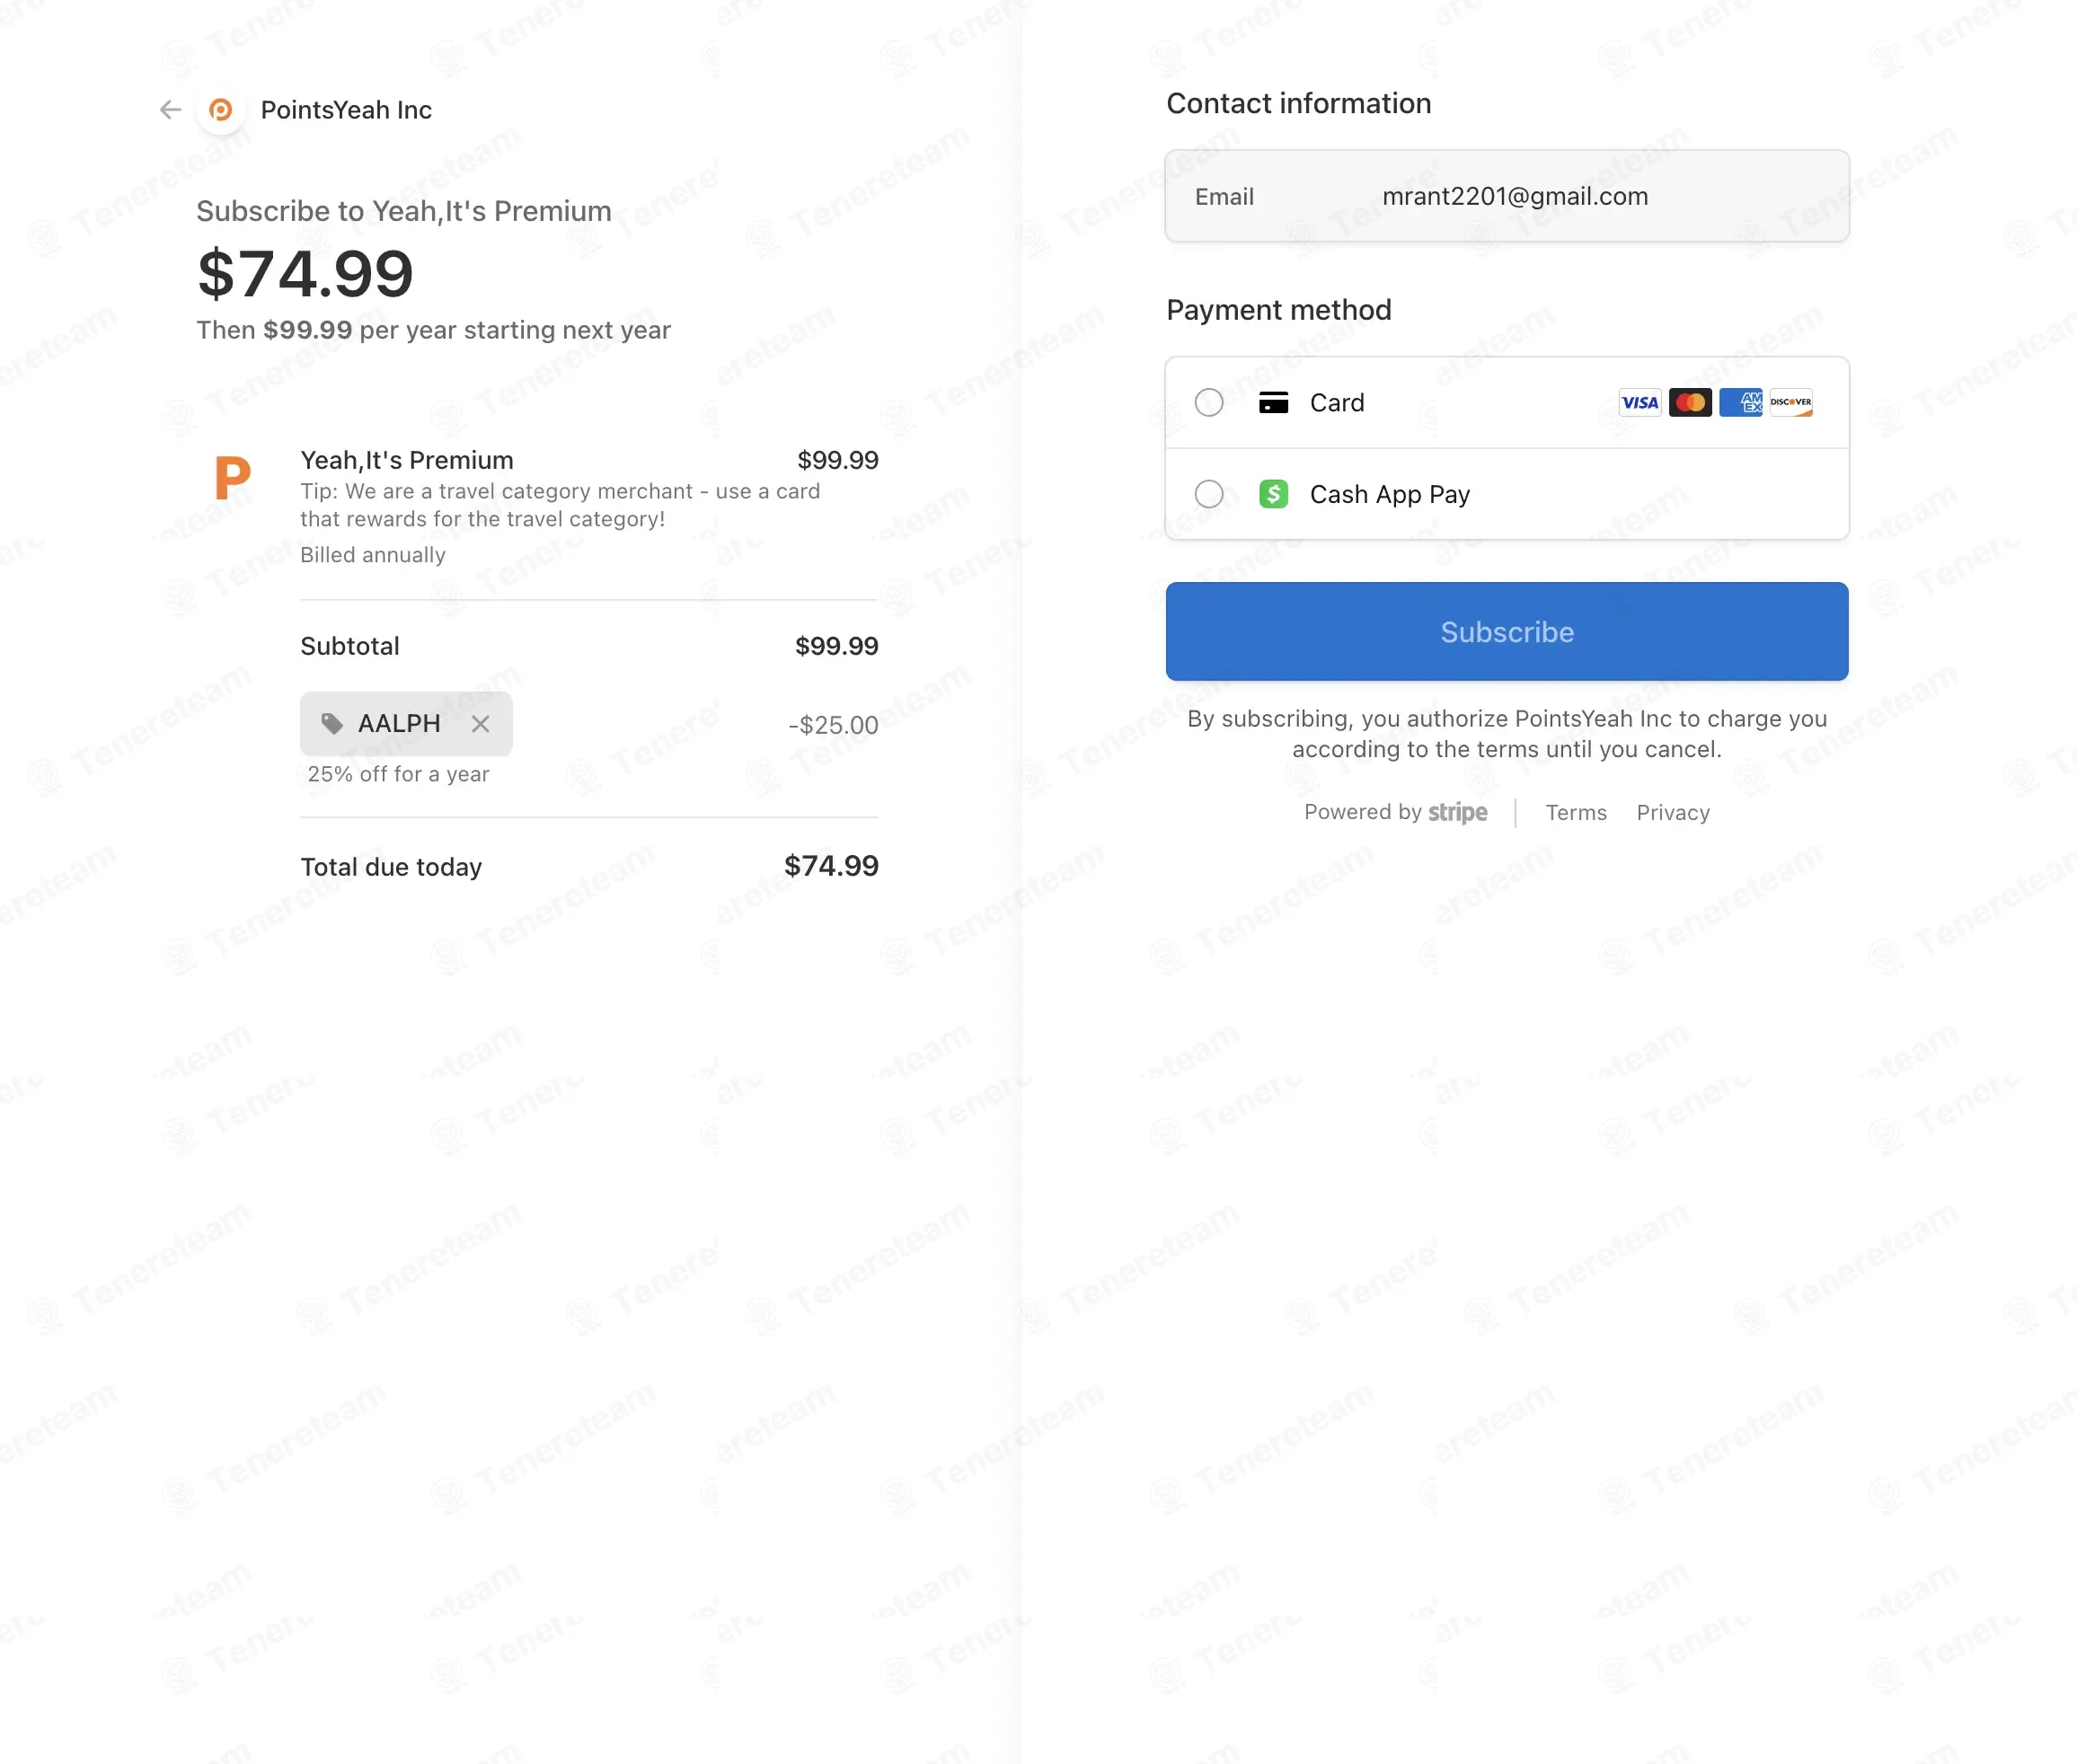Click the orange P product logo

tap(232, 478)
